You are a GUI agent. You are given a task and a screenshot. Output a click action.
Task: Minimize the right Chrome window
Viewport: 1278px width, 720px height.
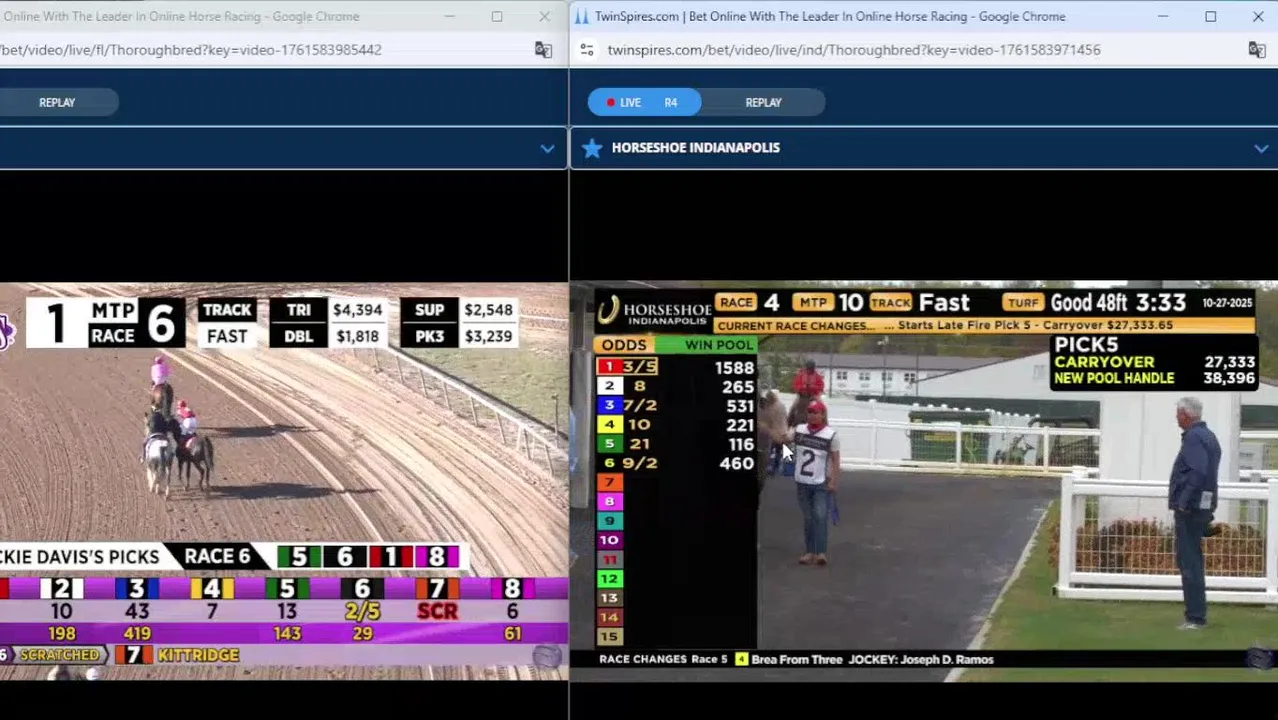tap(1163, 16)
